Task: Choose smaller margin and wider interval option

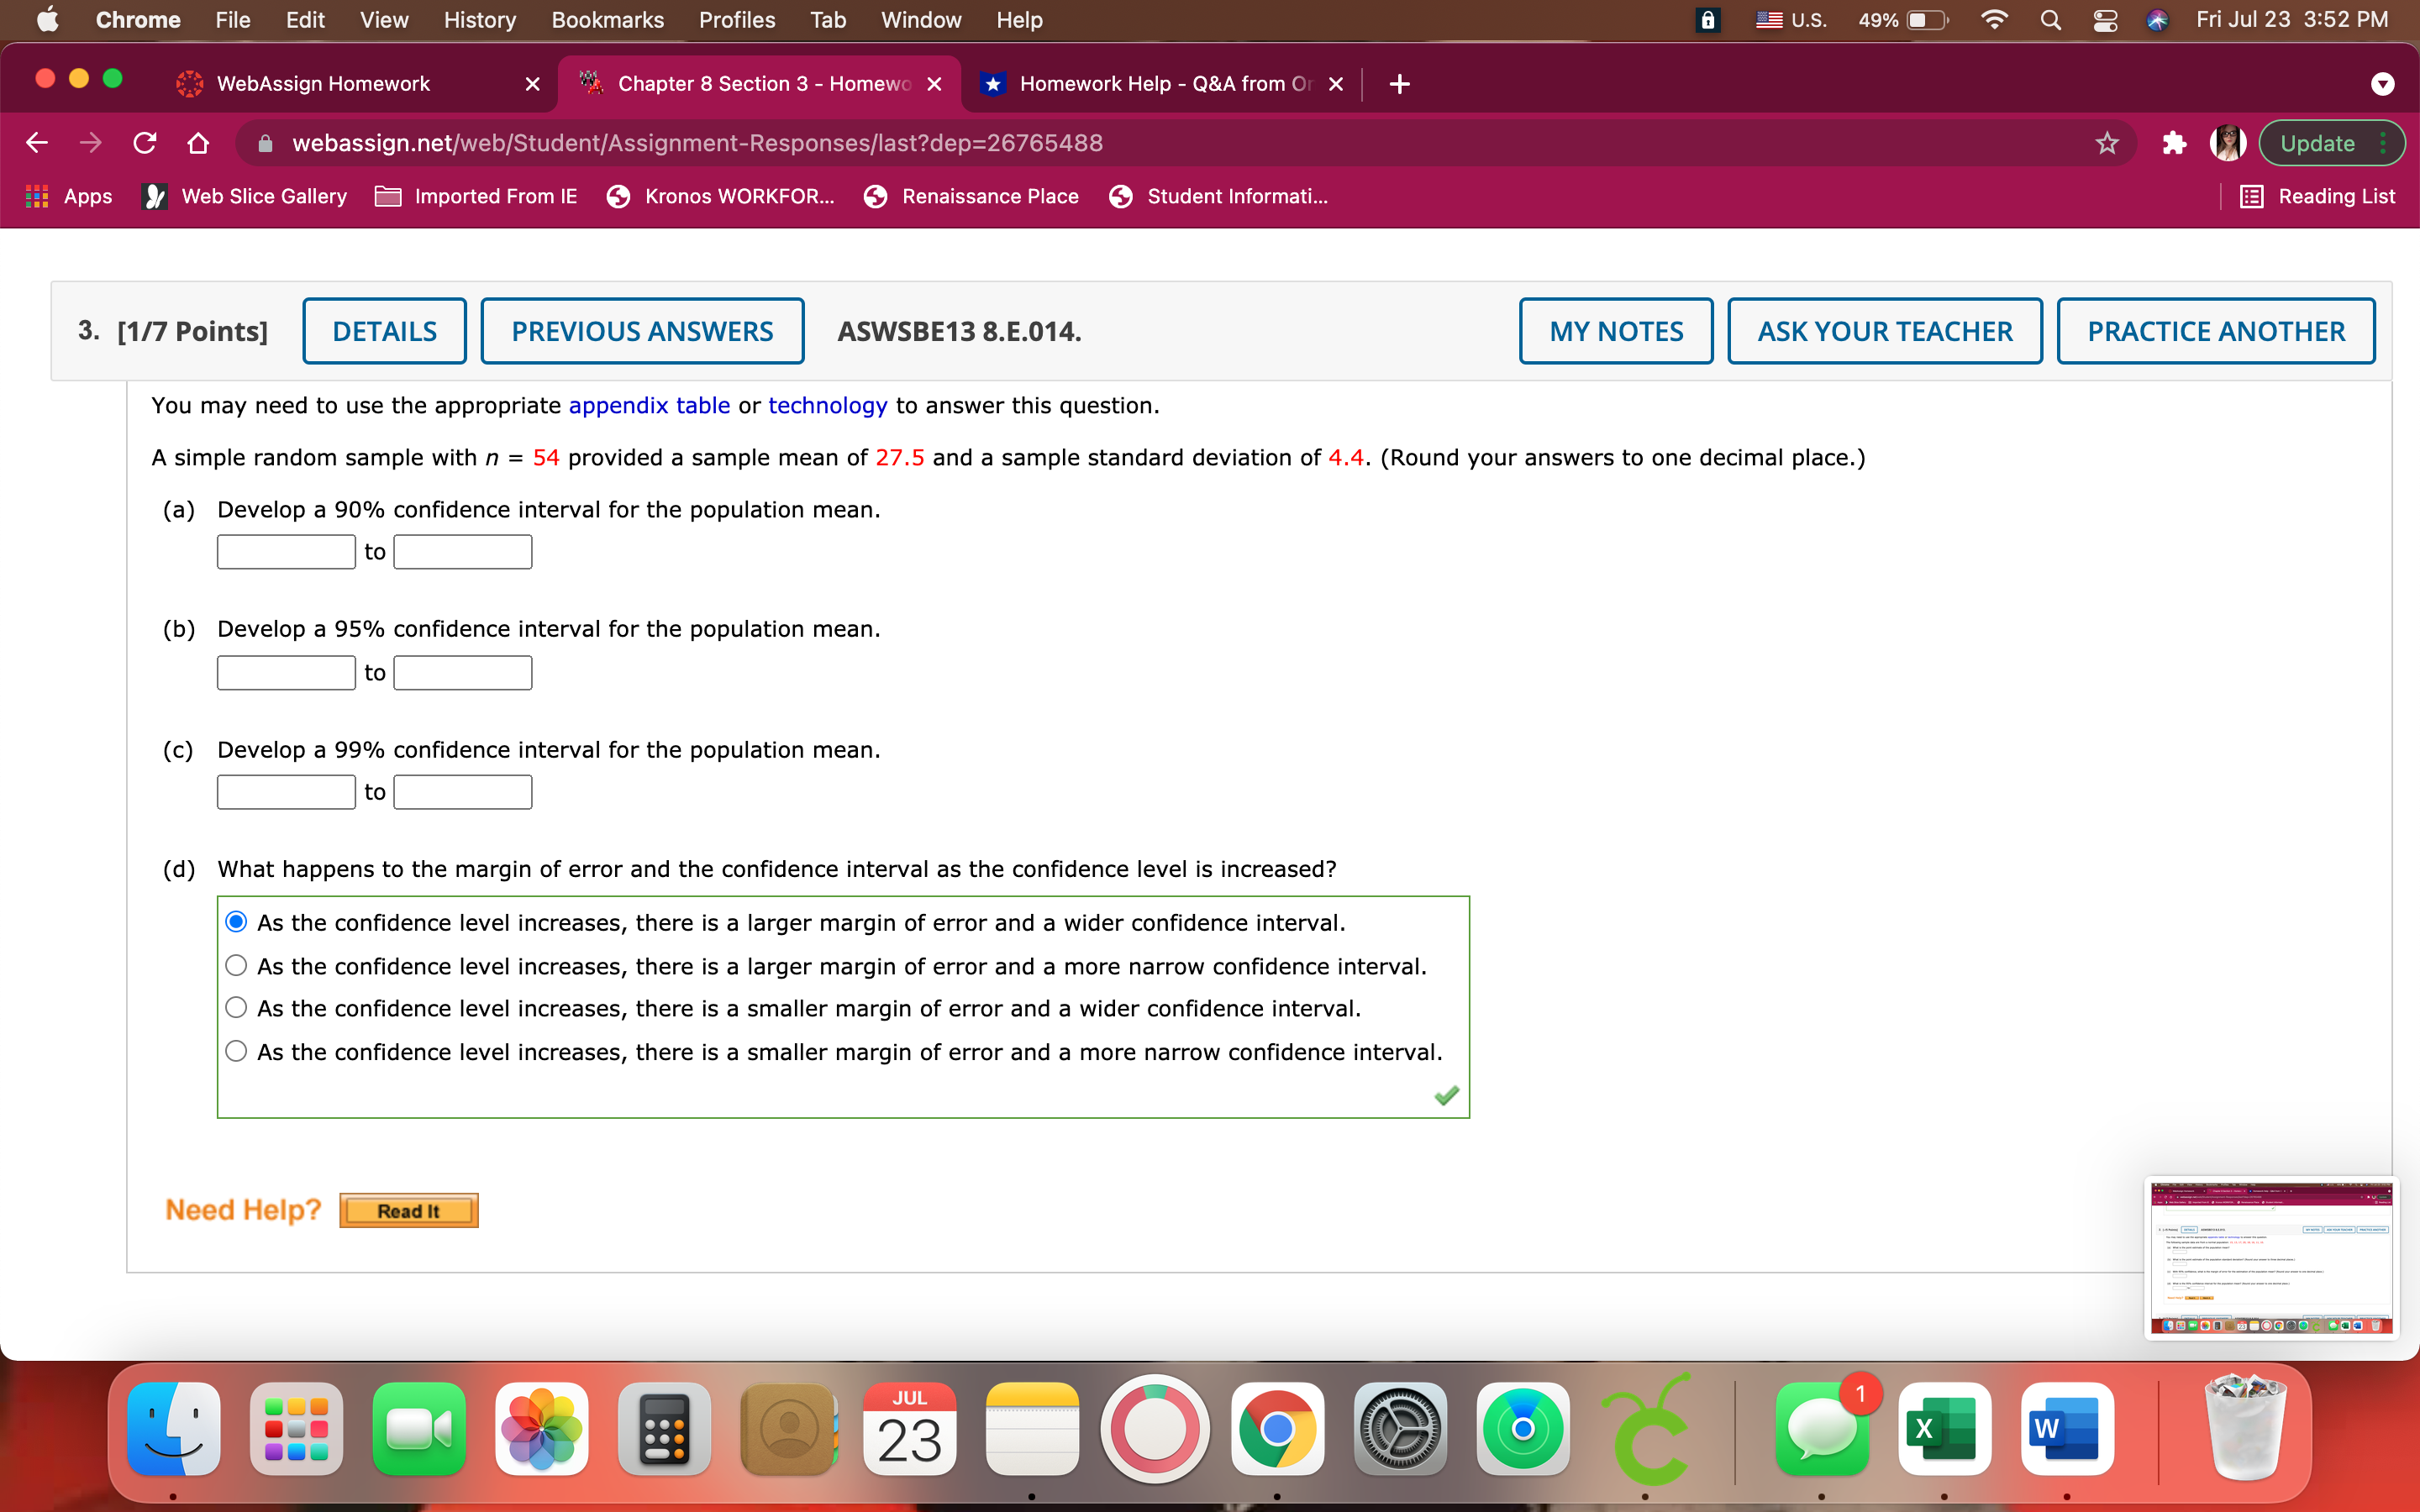Action: (236, 1007)
